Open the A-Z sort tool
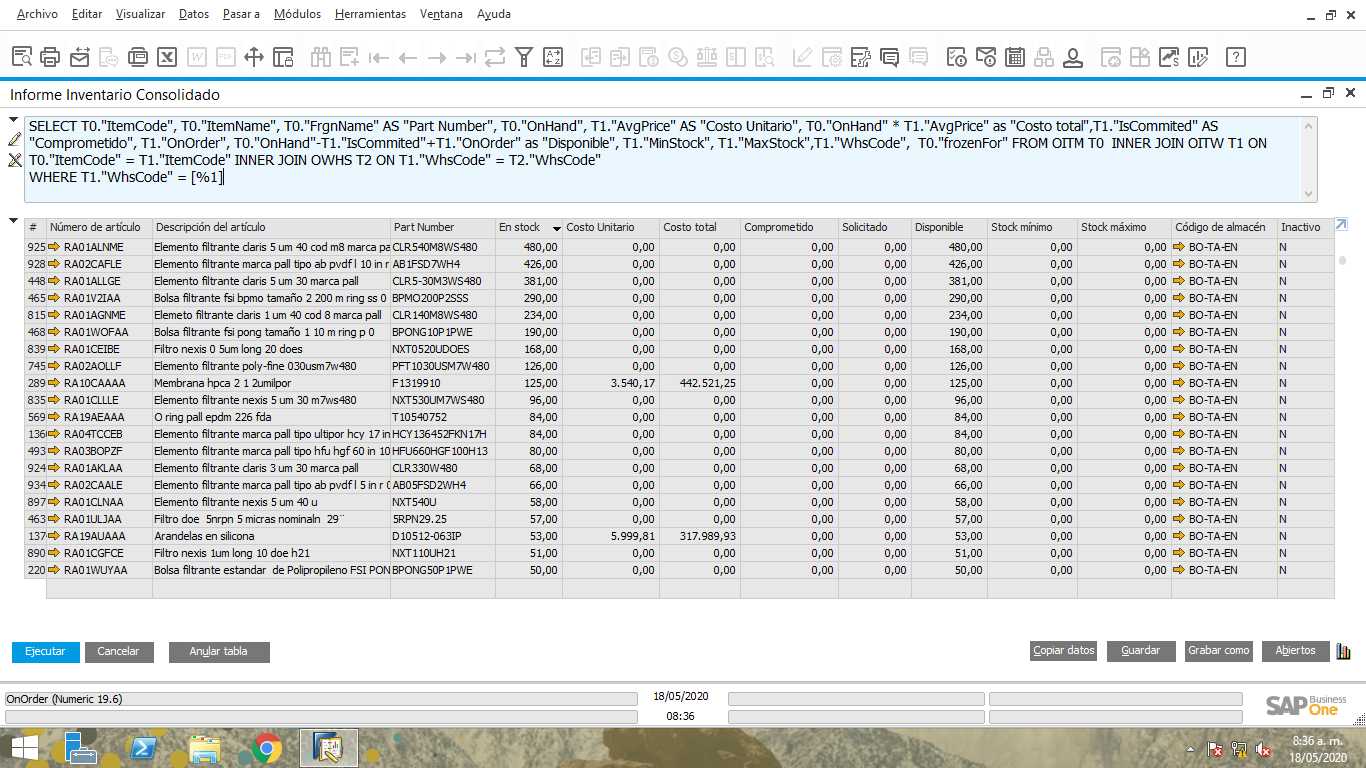 pyautogui.click(x=553, y=57)
